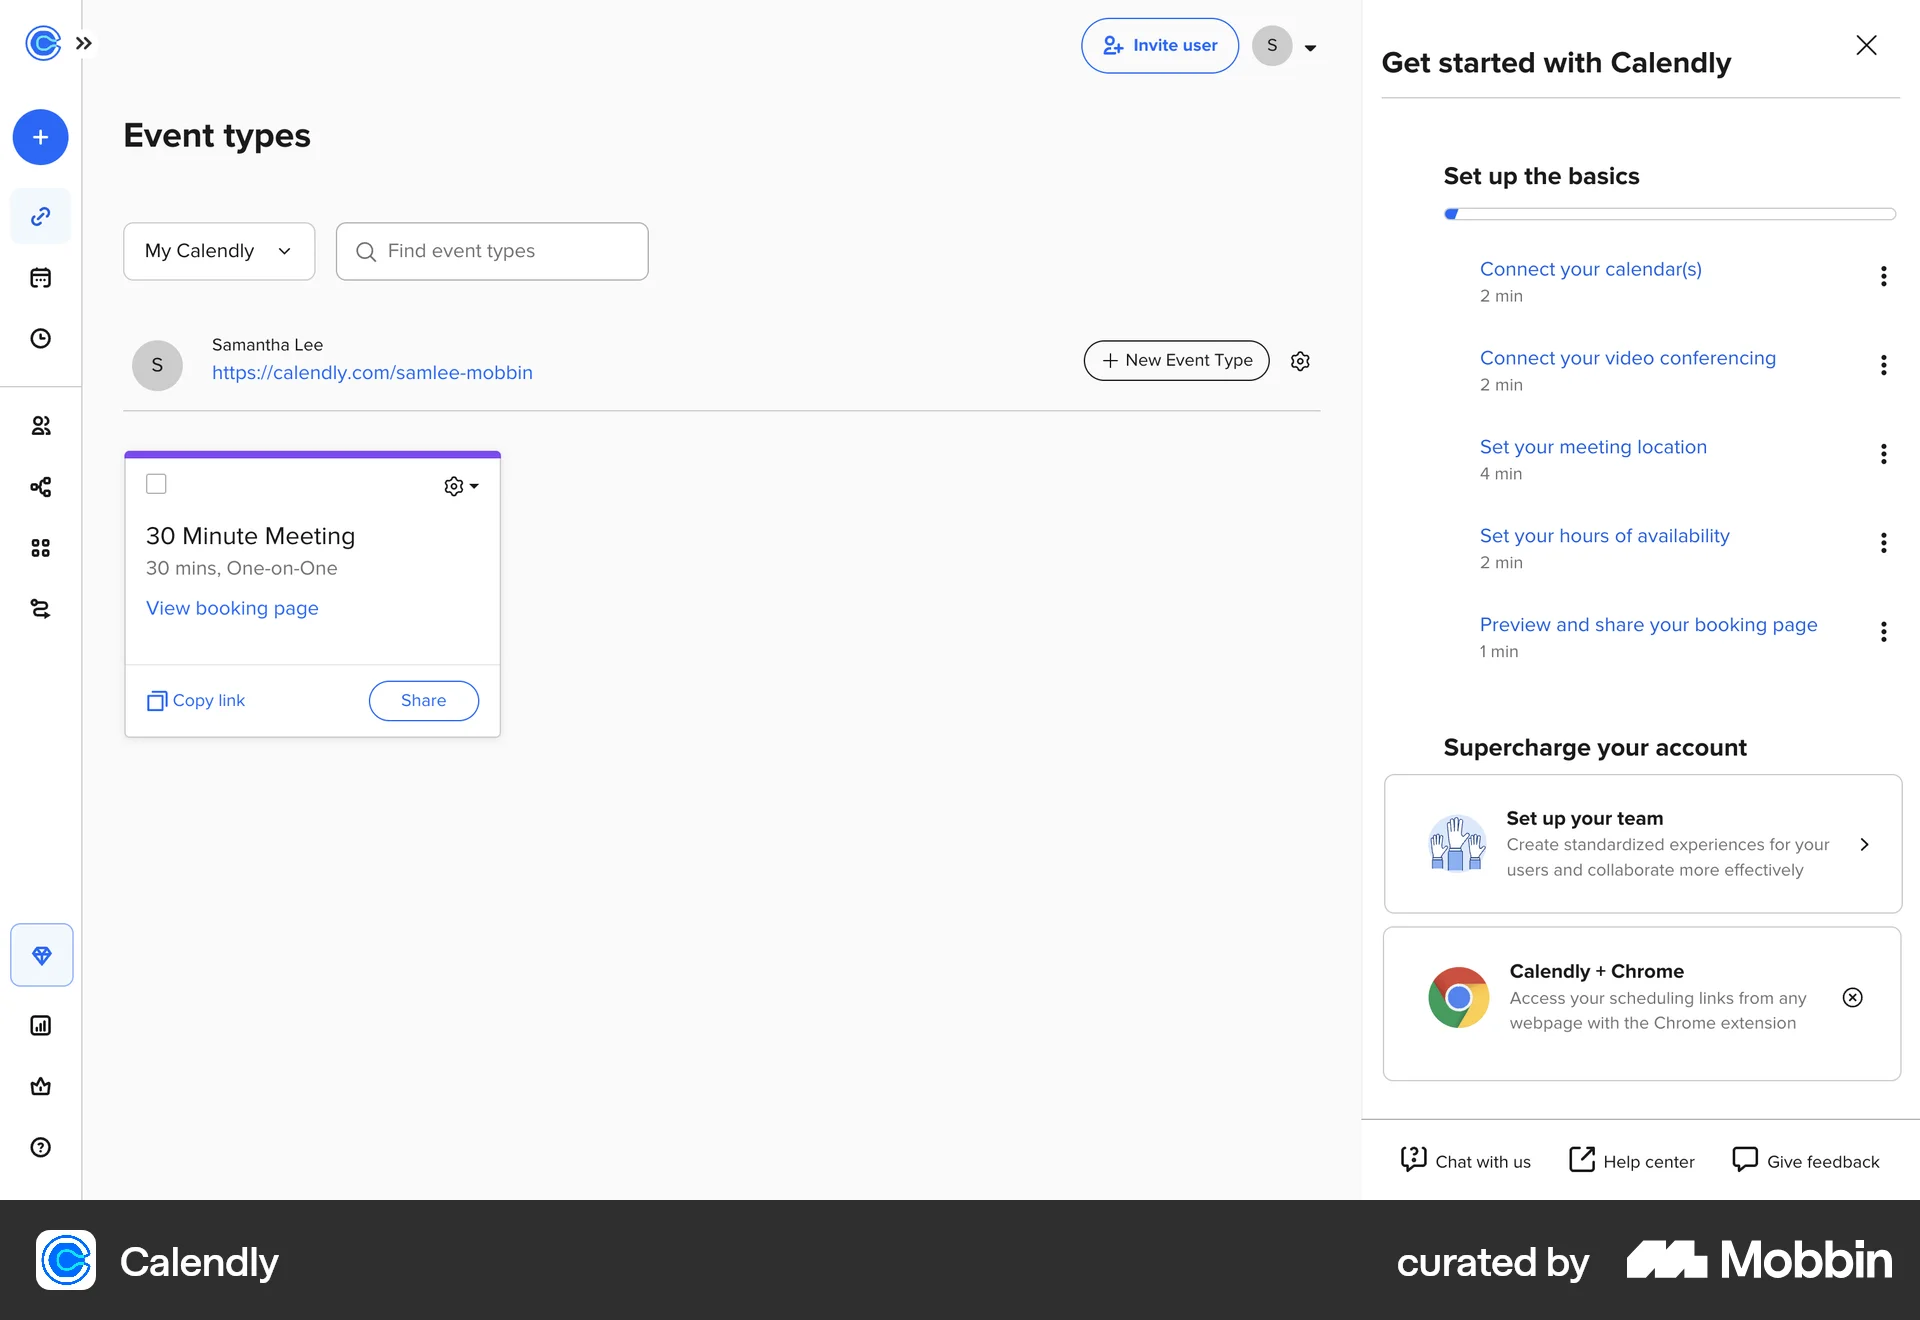Open Connect your calendar(s) step

pyautogui.click(x=1591, y=269)
